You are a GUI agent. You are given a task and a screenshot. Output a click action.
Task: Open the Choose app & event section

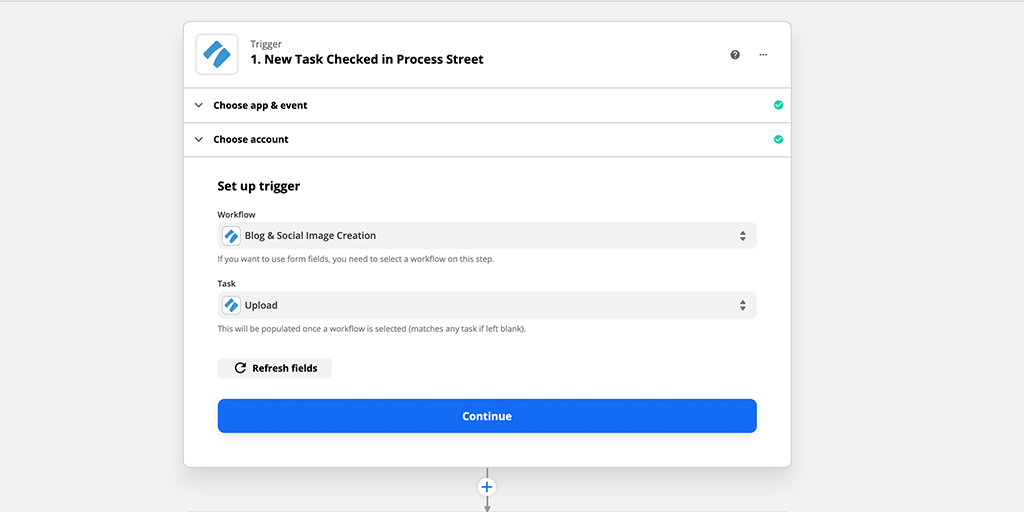pyautogui.click(x=487, y=105)
